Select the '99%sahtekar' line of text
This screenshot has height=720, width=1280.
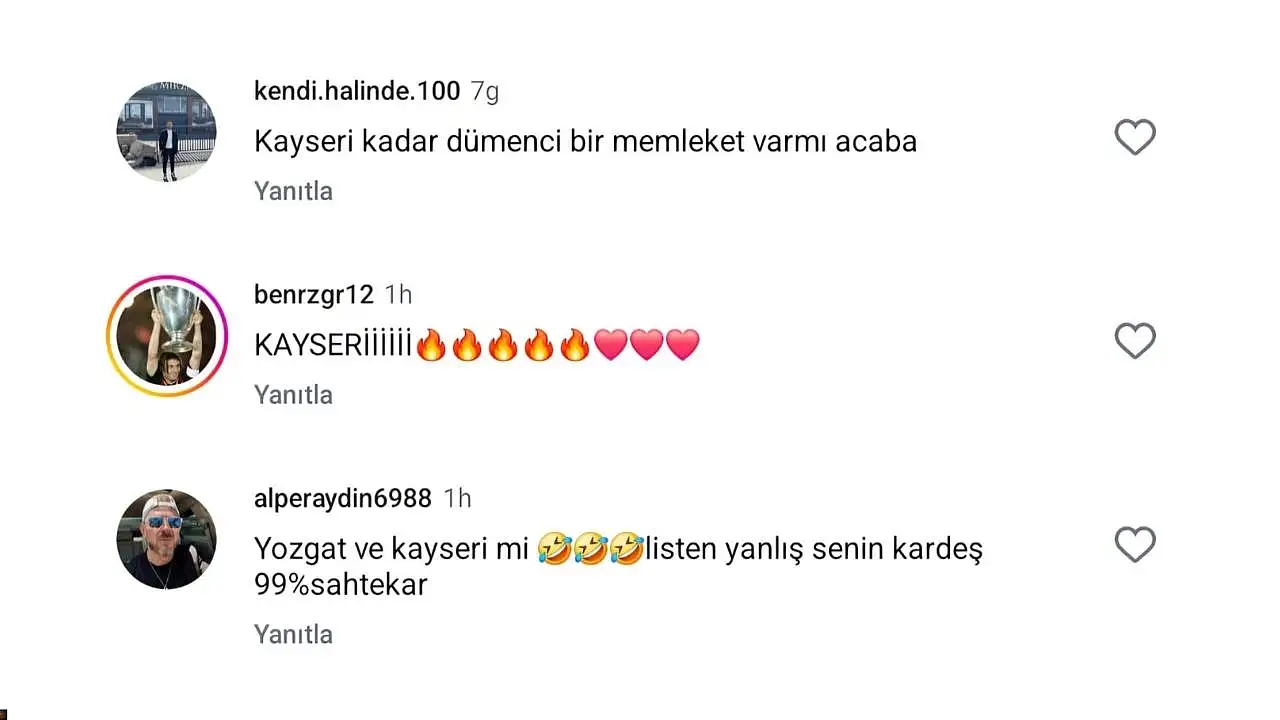tap(341, 585)
